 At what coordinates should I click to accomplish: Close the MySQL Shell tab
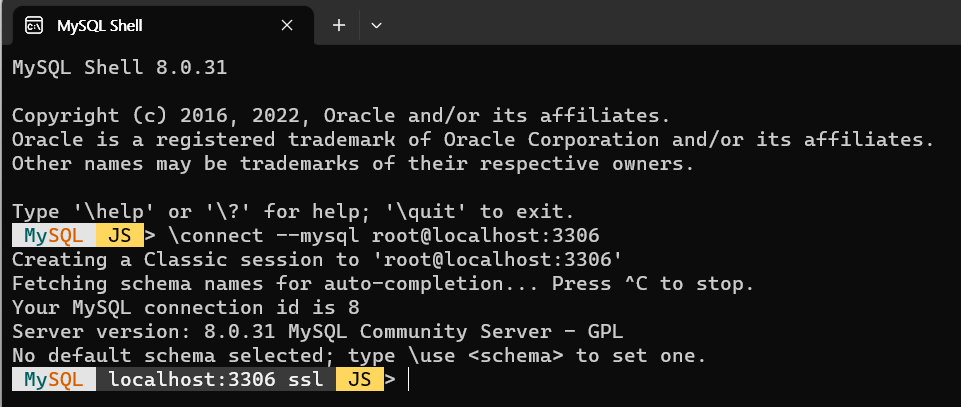click(x=286, y=26)
